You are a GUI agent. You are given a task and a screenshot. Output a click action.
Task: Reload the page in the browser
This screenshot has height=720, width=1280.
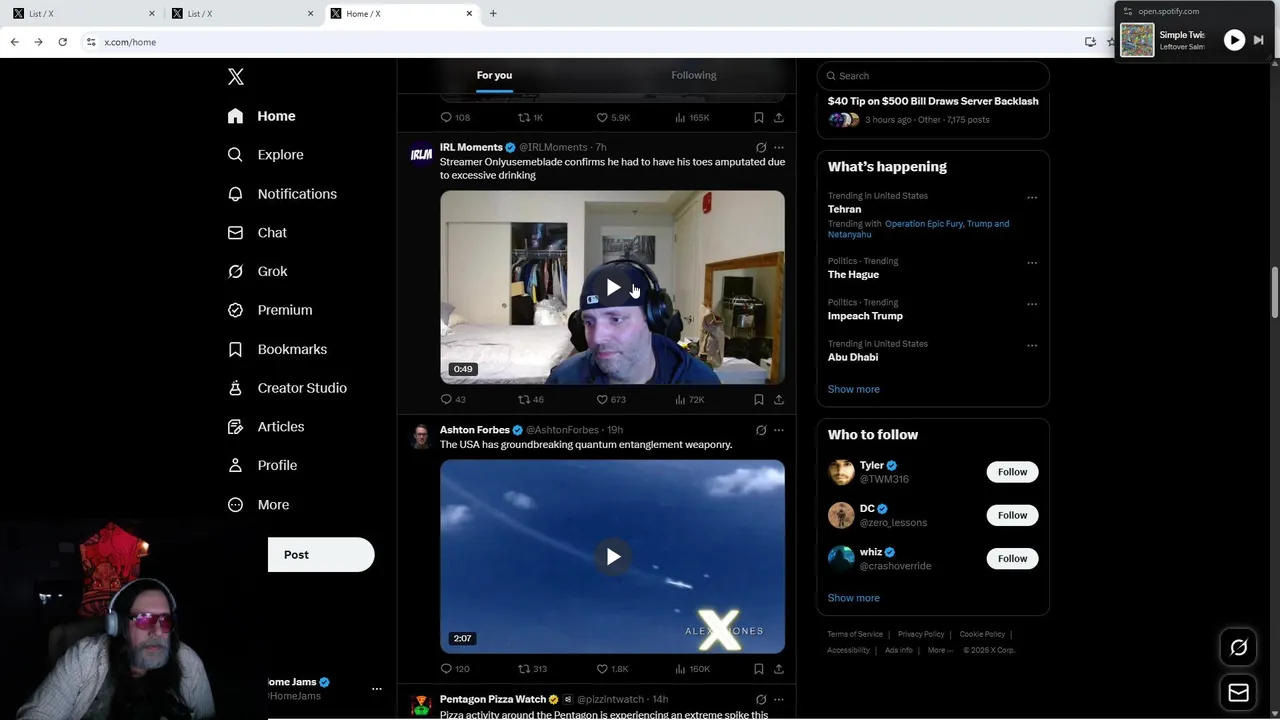[x=62, y=42]
